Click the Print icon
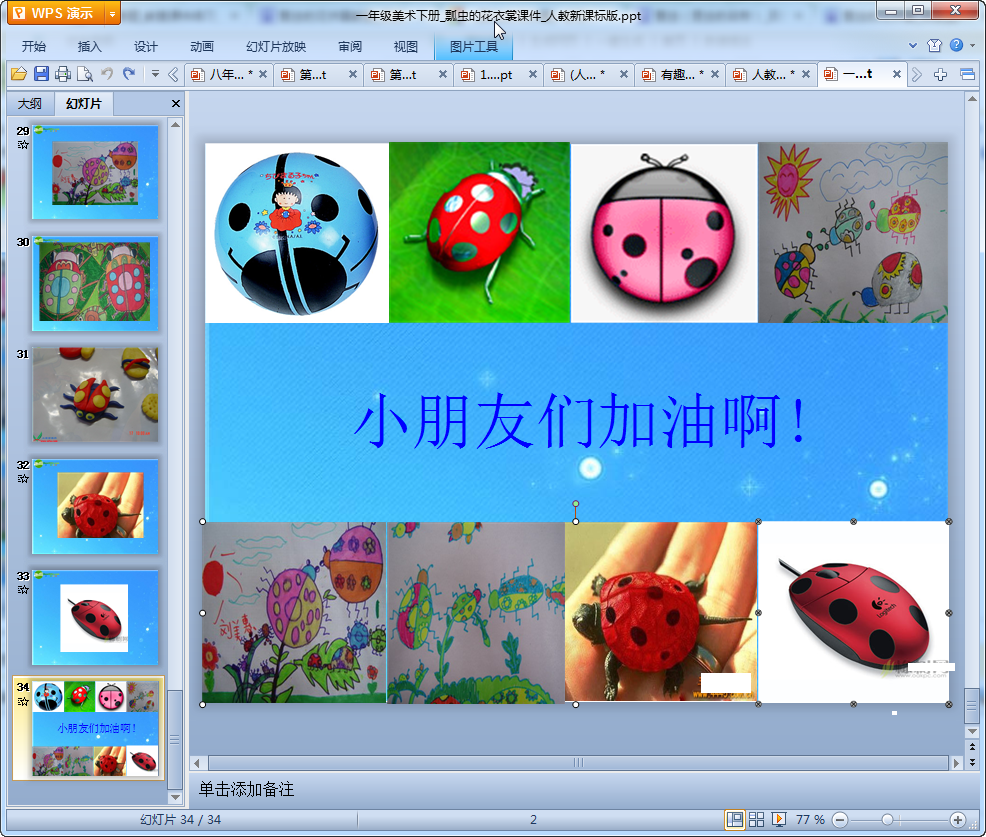 click(x=63, y=74)
